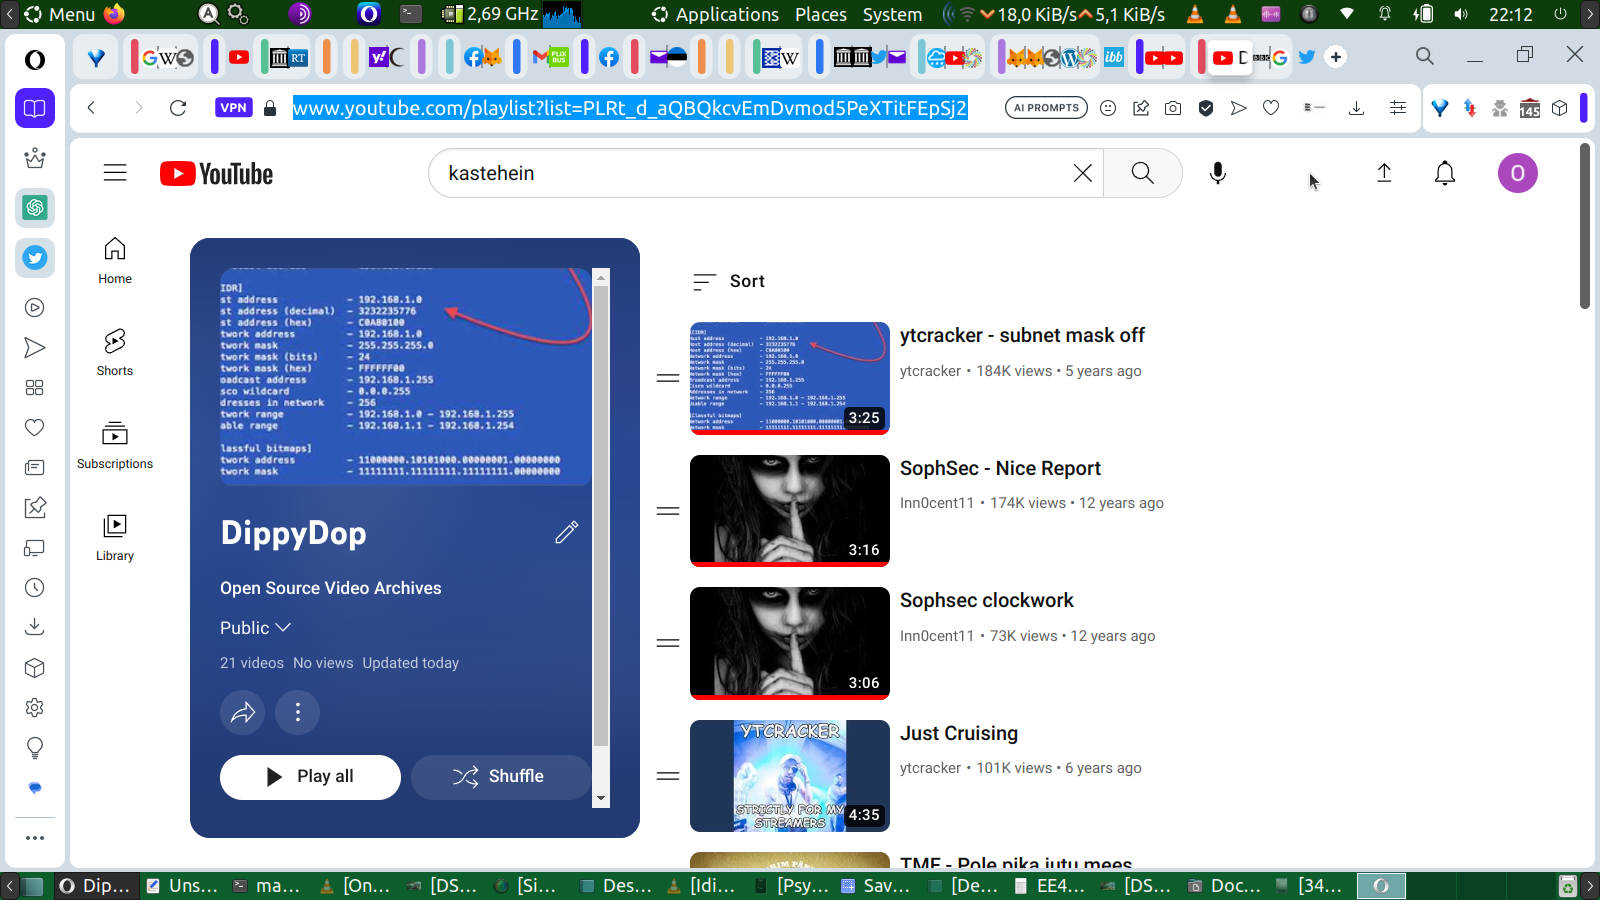Open 'Just Cruising' video title

tap(959, 734)
